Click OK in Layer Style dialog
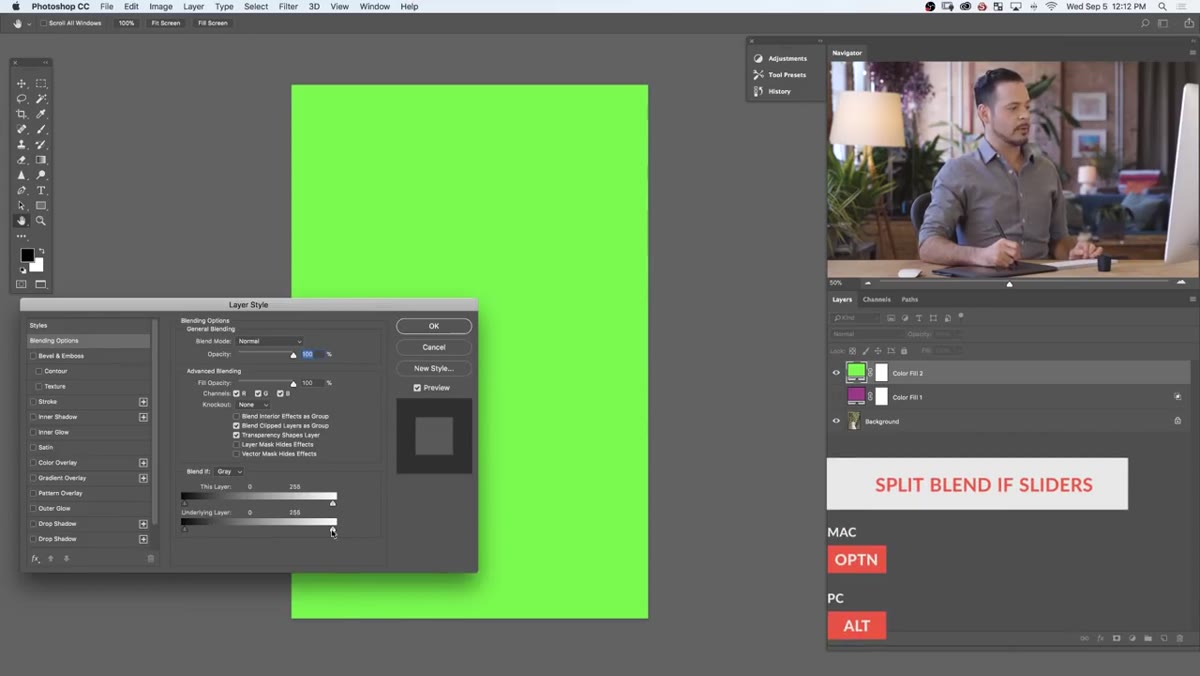The image size is (1200, 676). pos(434,326)
